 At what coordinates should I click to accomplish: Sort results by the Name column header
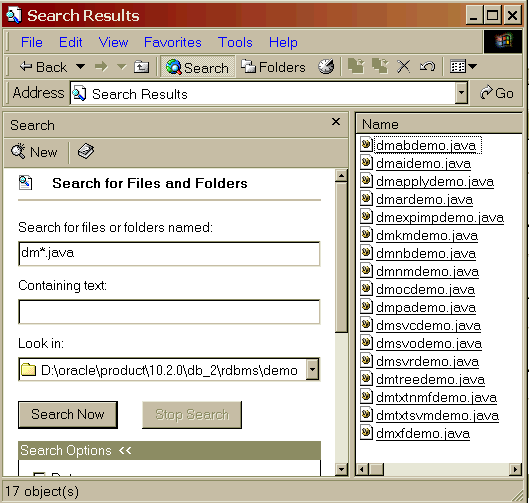tap(439, 124)
